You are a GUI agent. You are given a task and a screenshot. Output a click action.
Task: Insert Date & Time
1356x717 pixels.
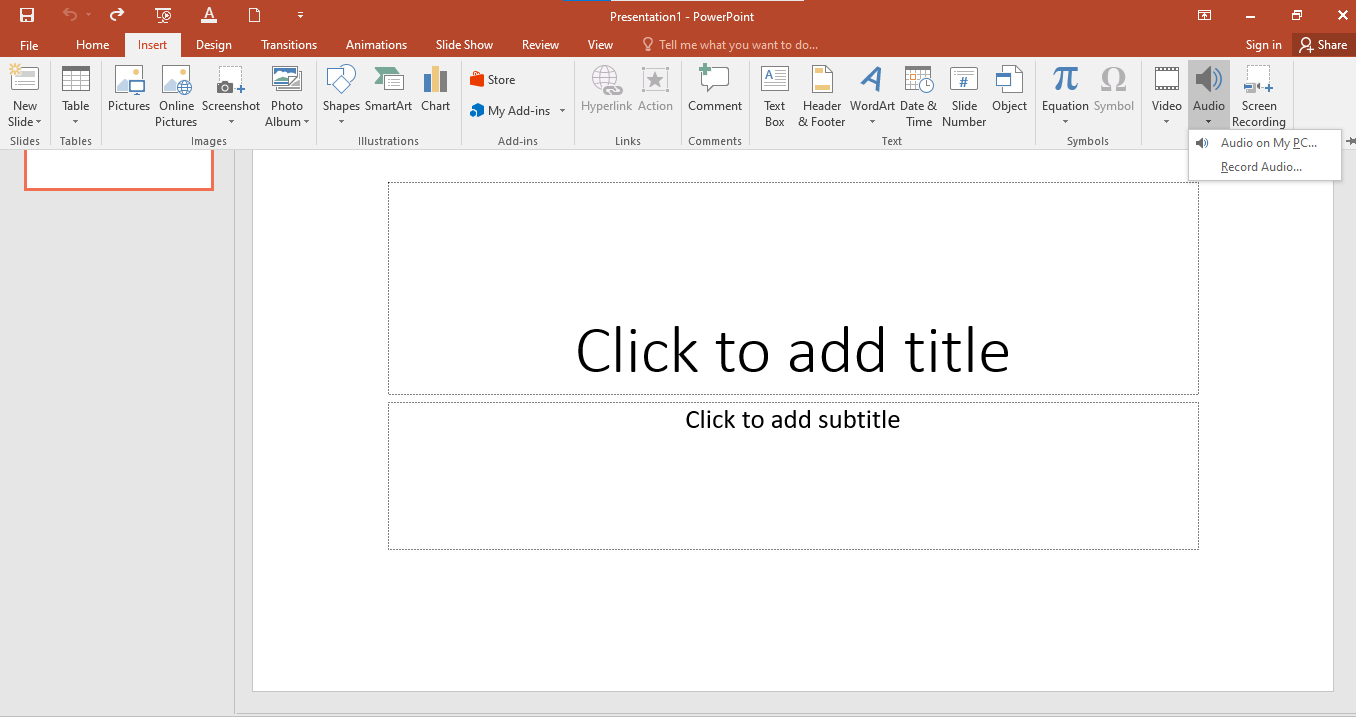pyautogui.click(x=918, y=96)
